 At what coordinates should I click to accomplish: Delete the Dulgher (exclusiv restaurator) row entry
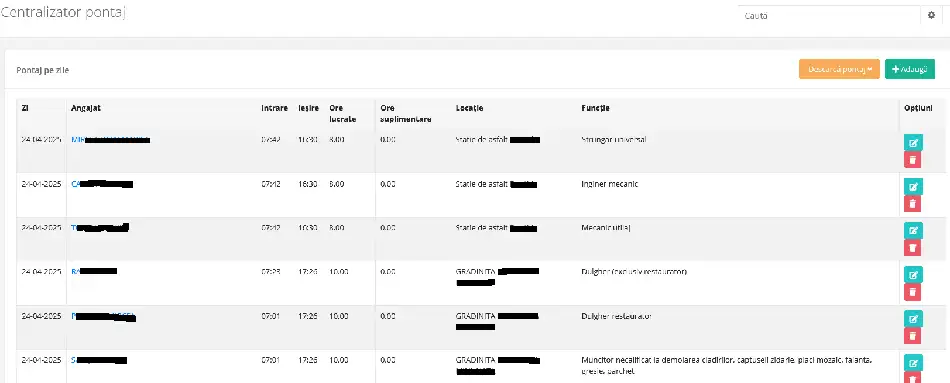[x=912, y=291]
